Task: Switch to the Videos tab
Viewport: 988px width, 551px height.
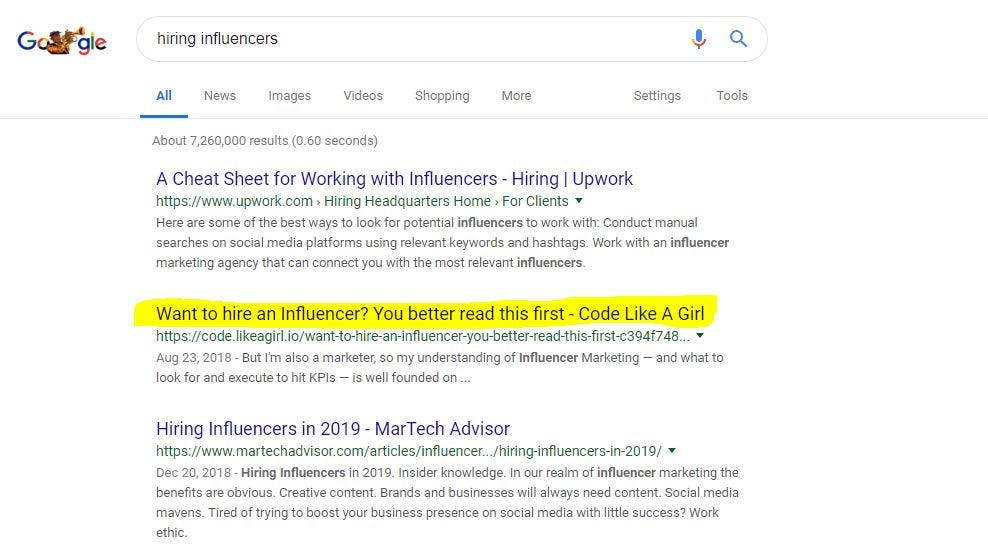Action: point(363,96)
